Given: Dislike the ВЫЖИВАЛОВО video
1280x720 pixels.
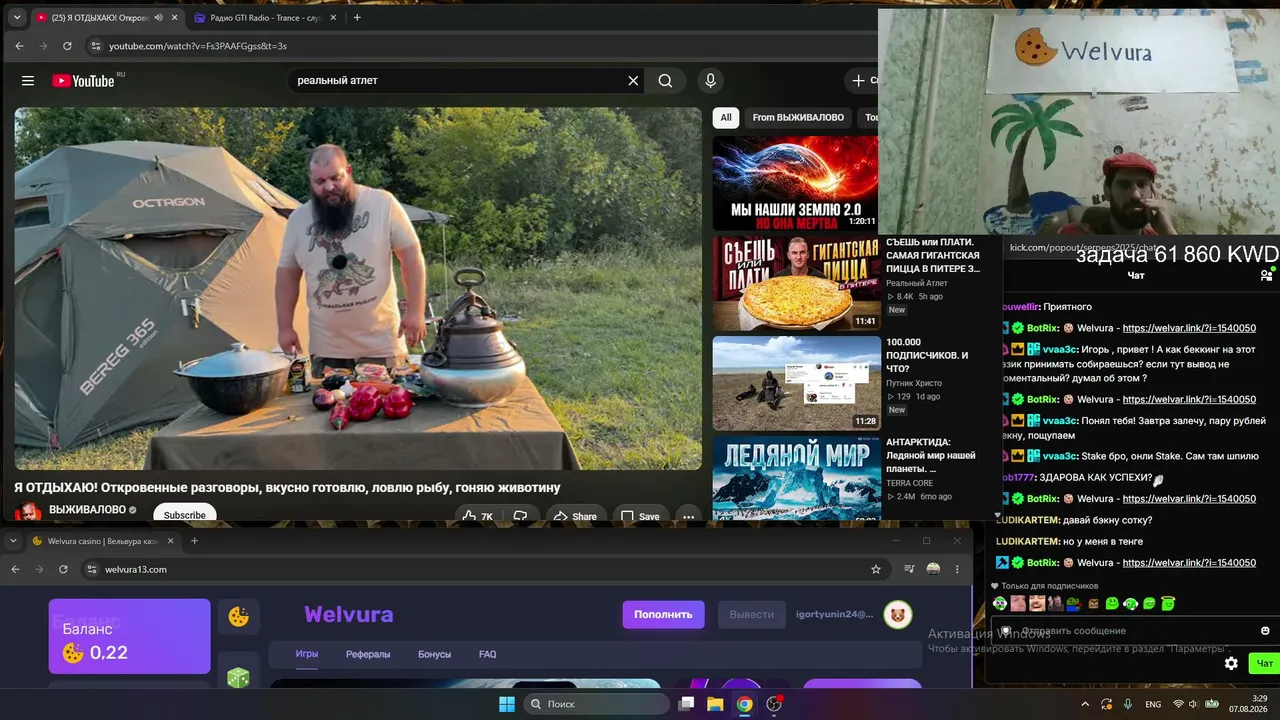Looking at the screenshot, I should click(x=520, y=516).
